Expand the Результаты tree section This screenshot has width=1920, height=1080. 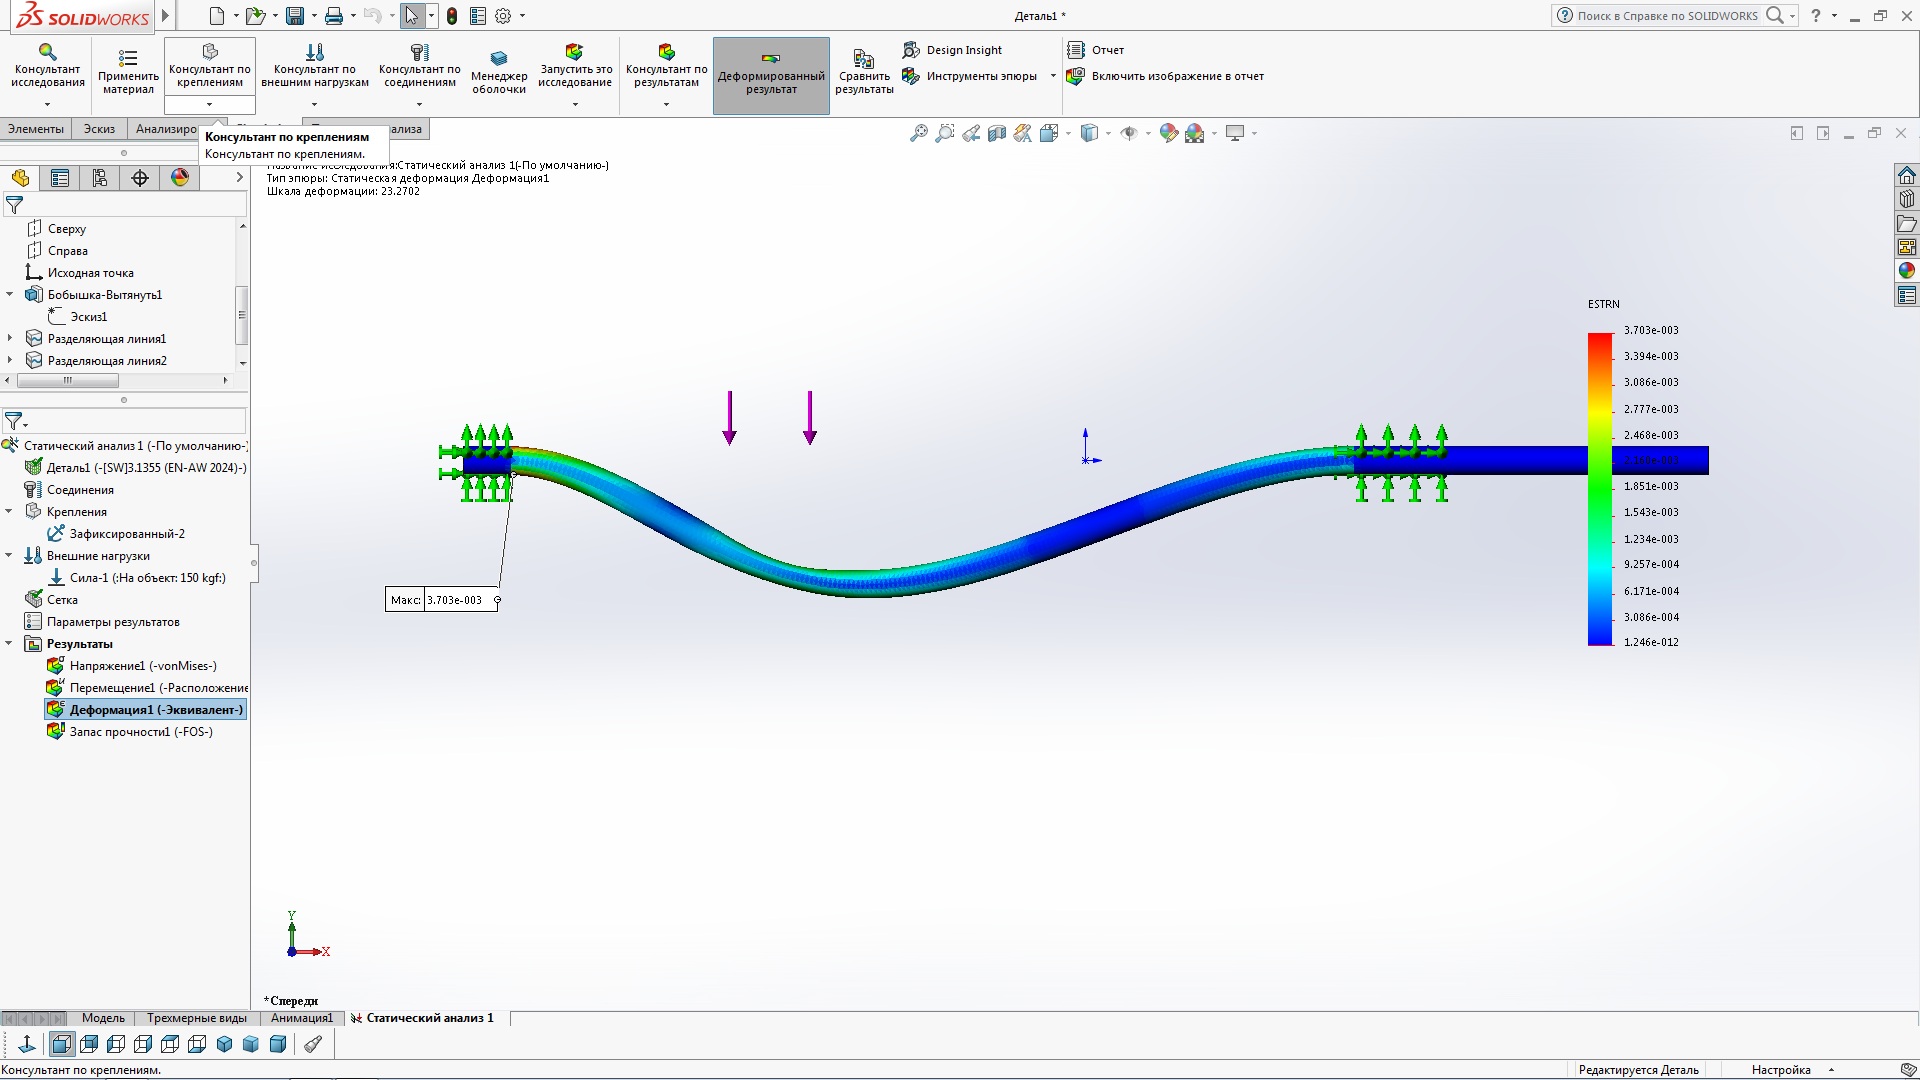pos(13,644)
